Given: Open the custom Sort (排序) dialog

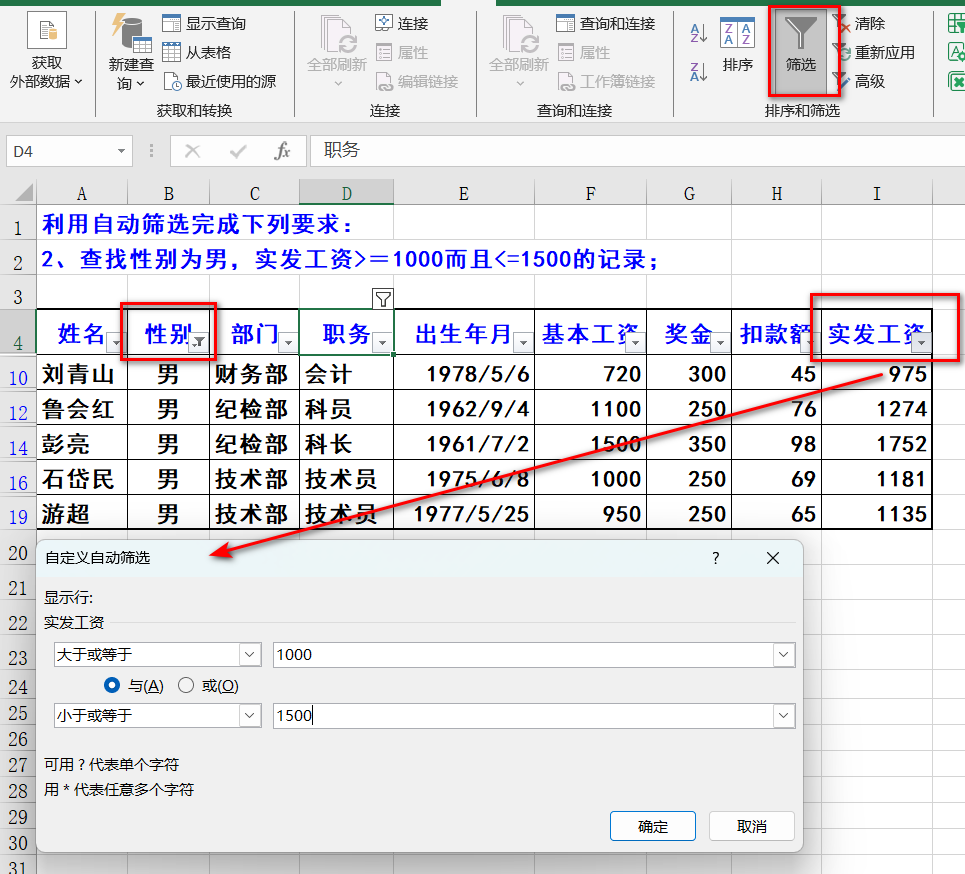Looking at the screenshot, I should click(737, 45).
